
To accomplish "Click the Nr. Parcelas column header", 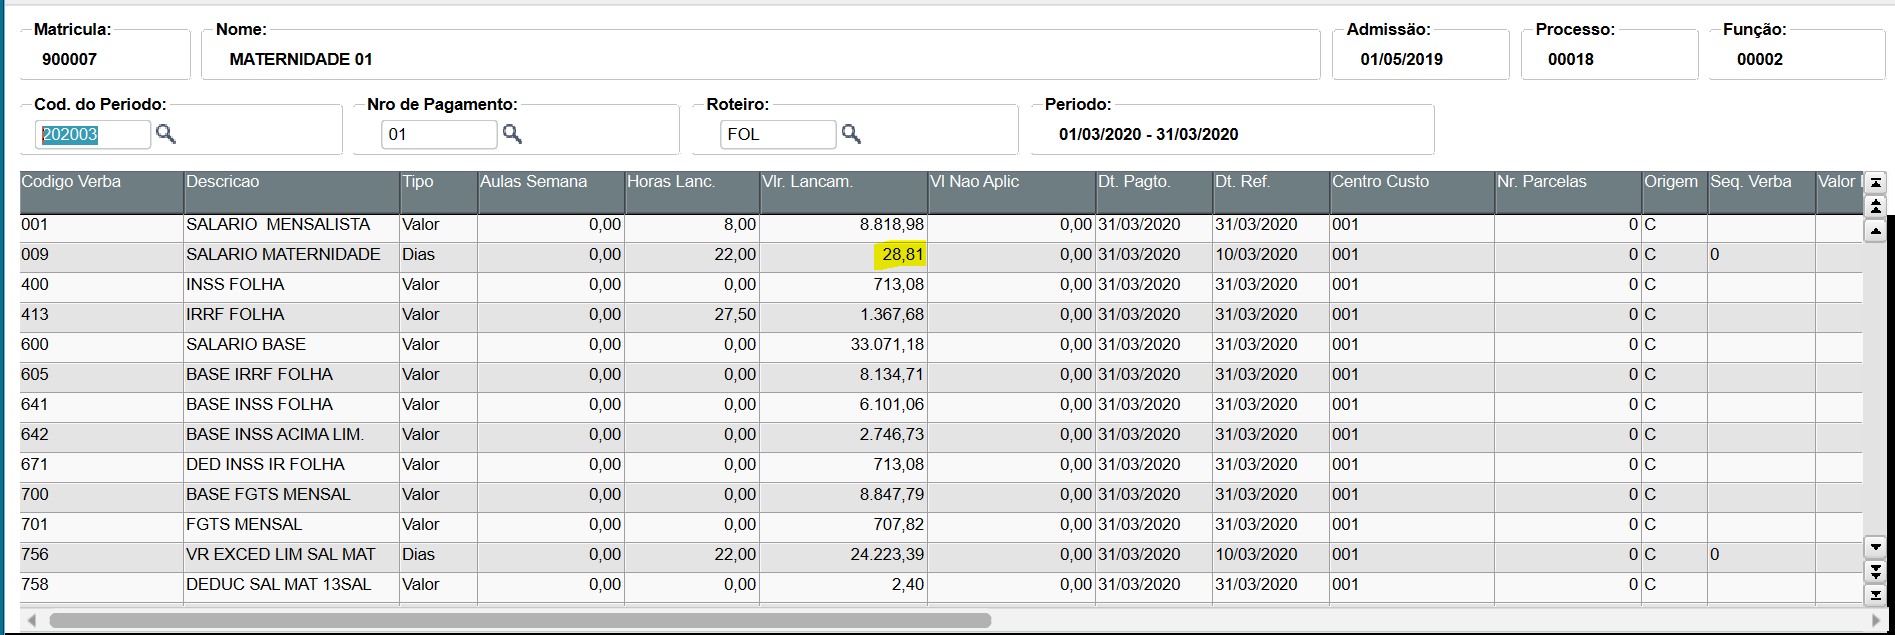I will click(1568, 191).
